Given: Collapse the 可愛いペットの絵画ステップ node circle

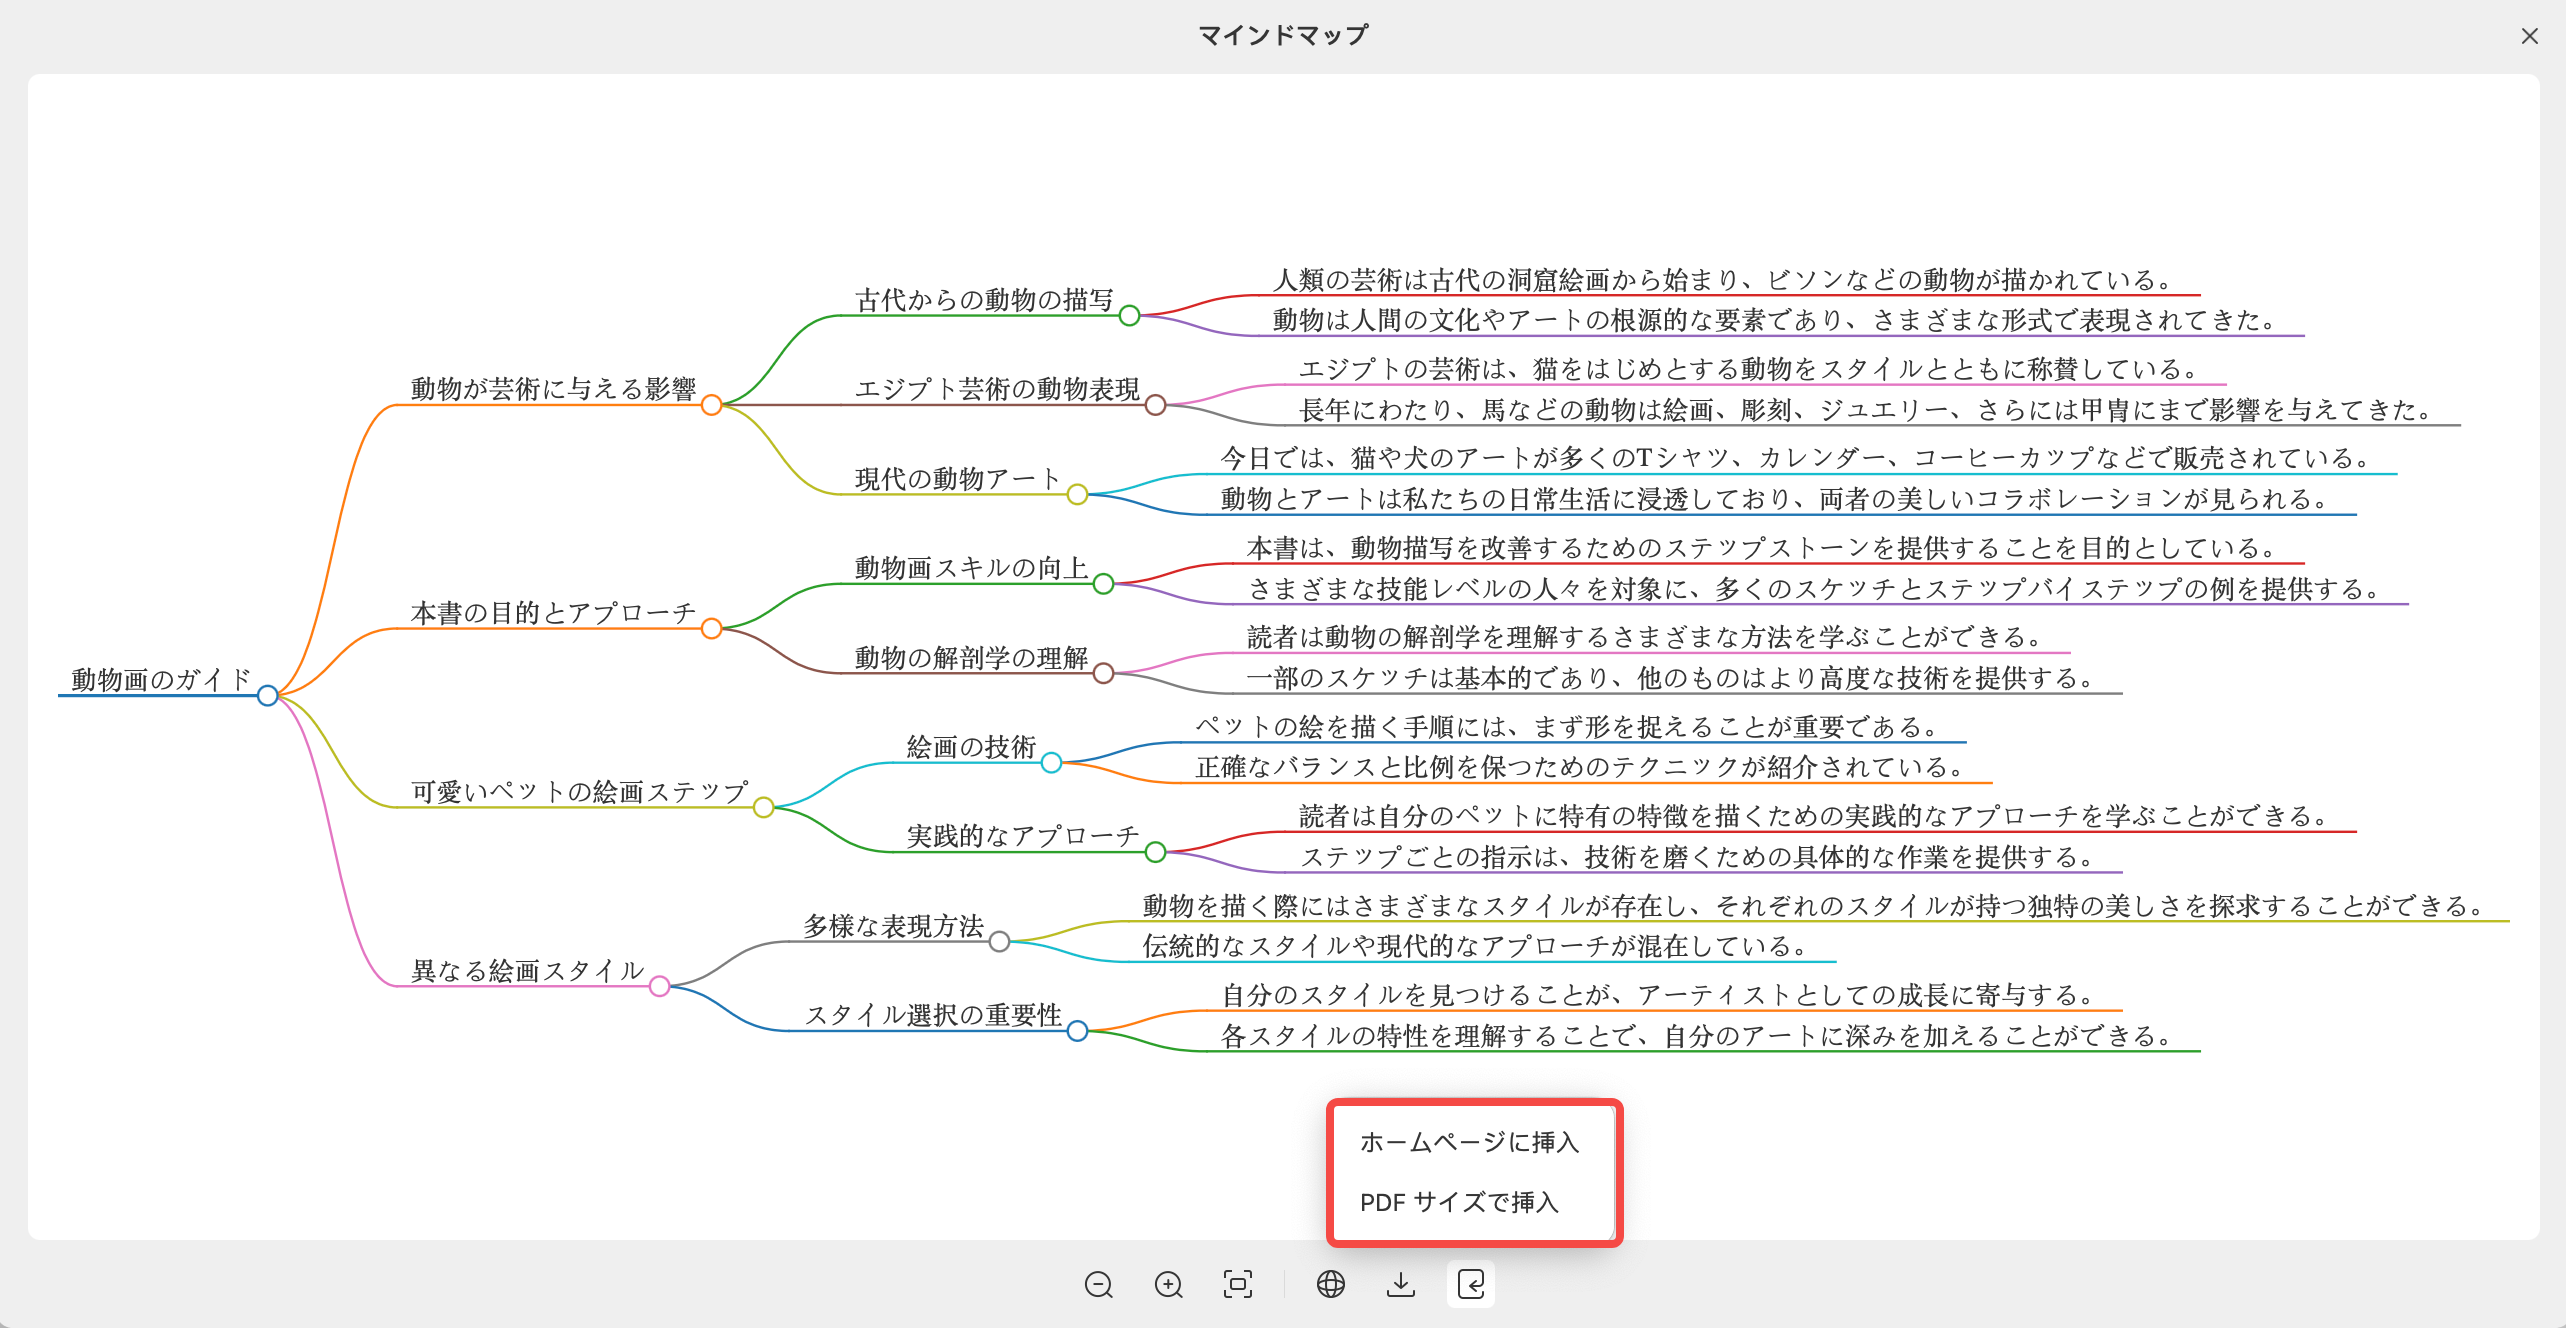Looking at the screenshot, I should [763, 807].
